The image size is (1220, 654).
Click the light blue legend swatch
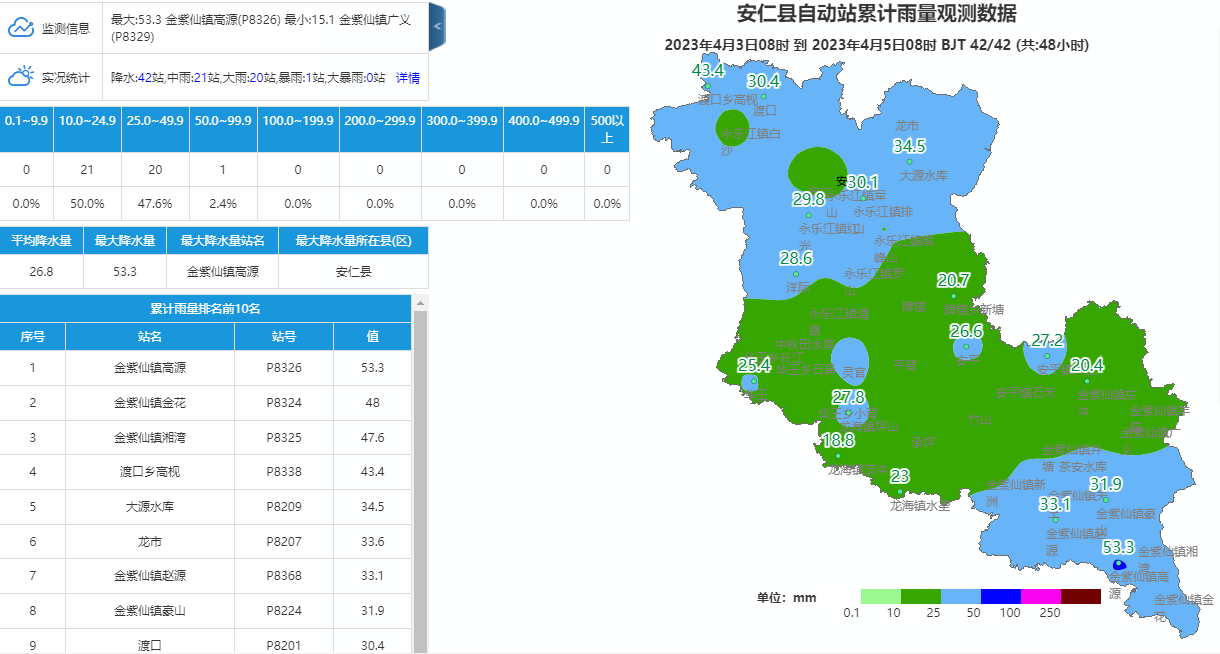[961, 597]
